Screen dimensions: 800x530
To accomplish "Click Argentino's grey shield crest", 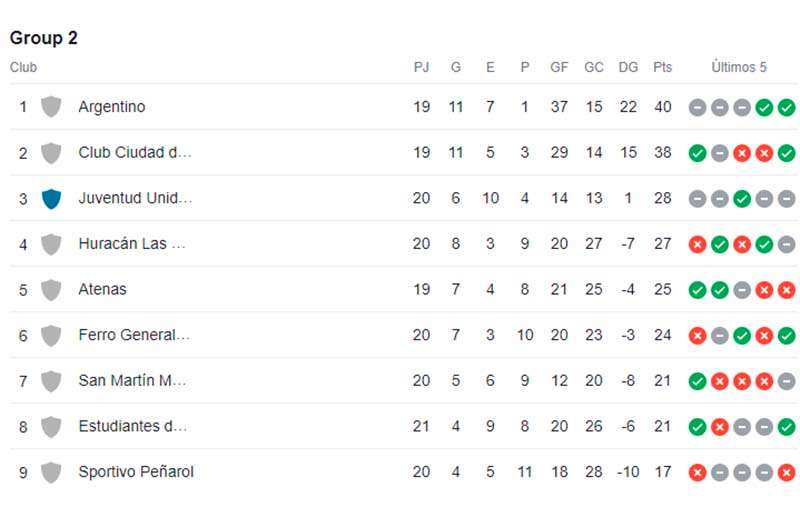I will click(x=51, y=107).
